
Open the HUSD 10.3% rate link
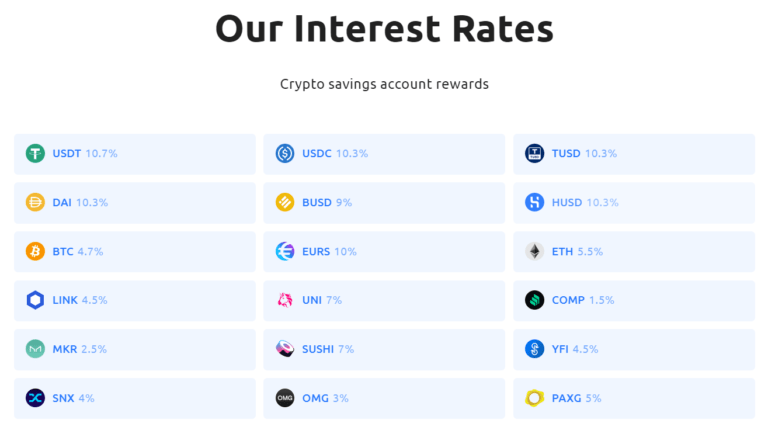click(585, 202)
